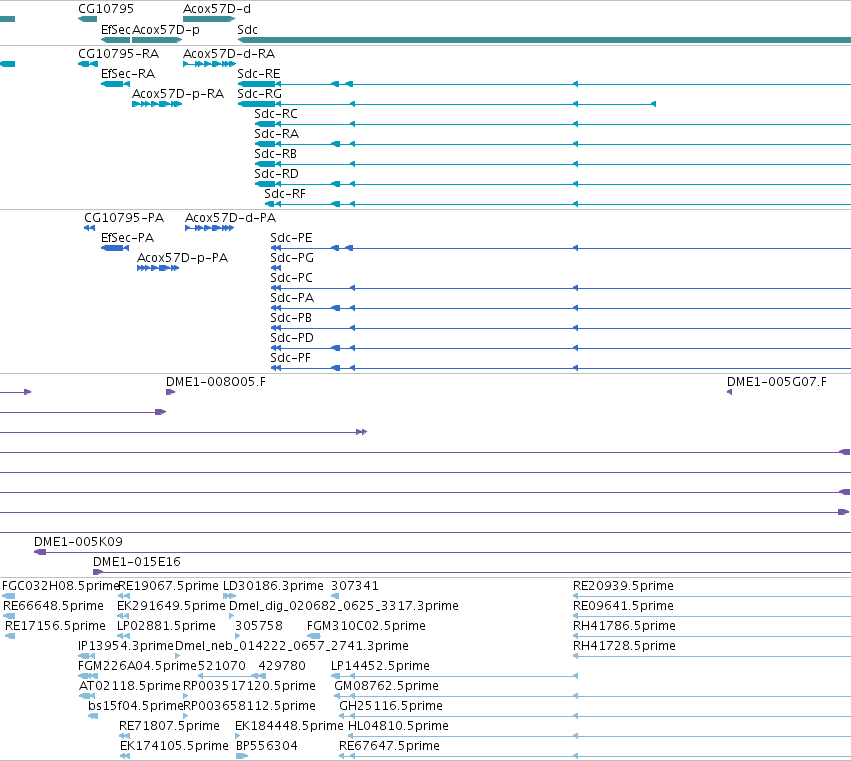This screenshot has width=851, height=761.
Task: Select the DME1-005G07.F clone label
Action: pyautogui.click(x=777, y=382)
